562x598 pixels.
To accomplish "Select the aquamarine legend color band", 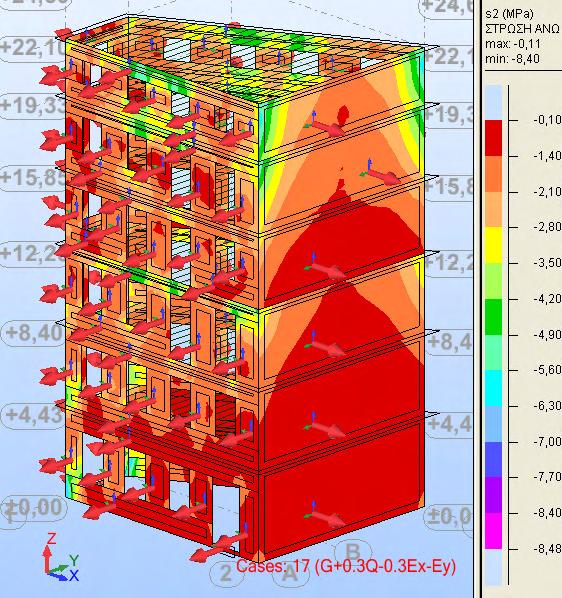I will 493,352.
